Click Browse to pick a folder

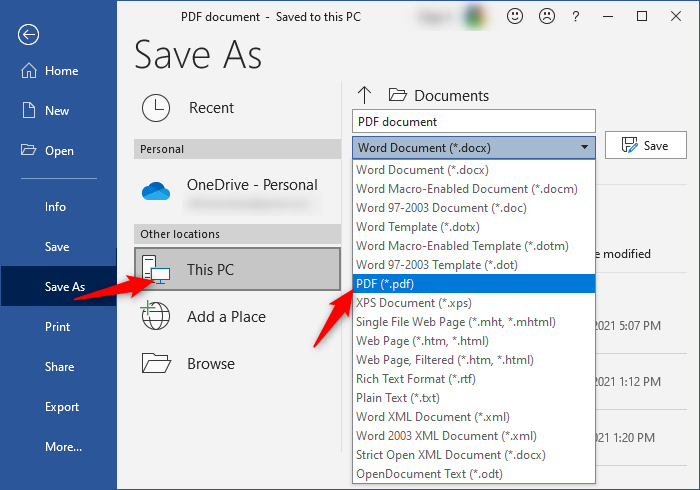click(x=237, y=363)
